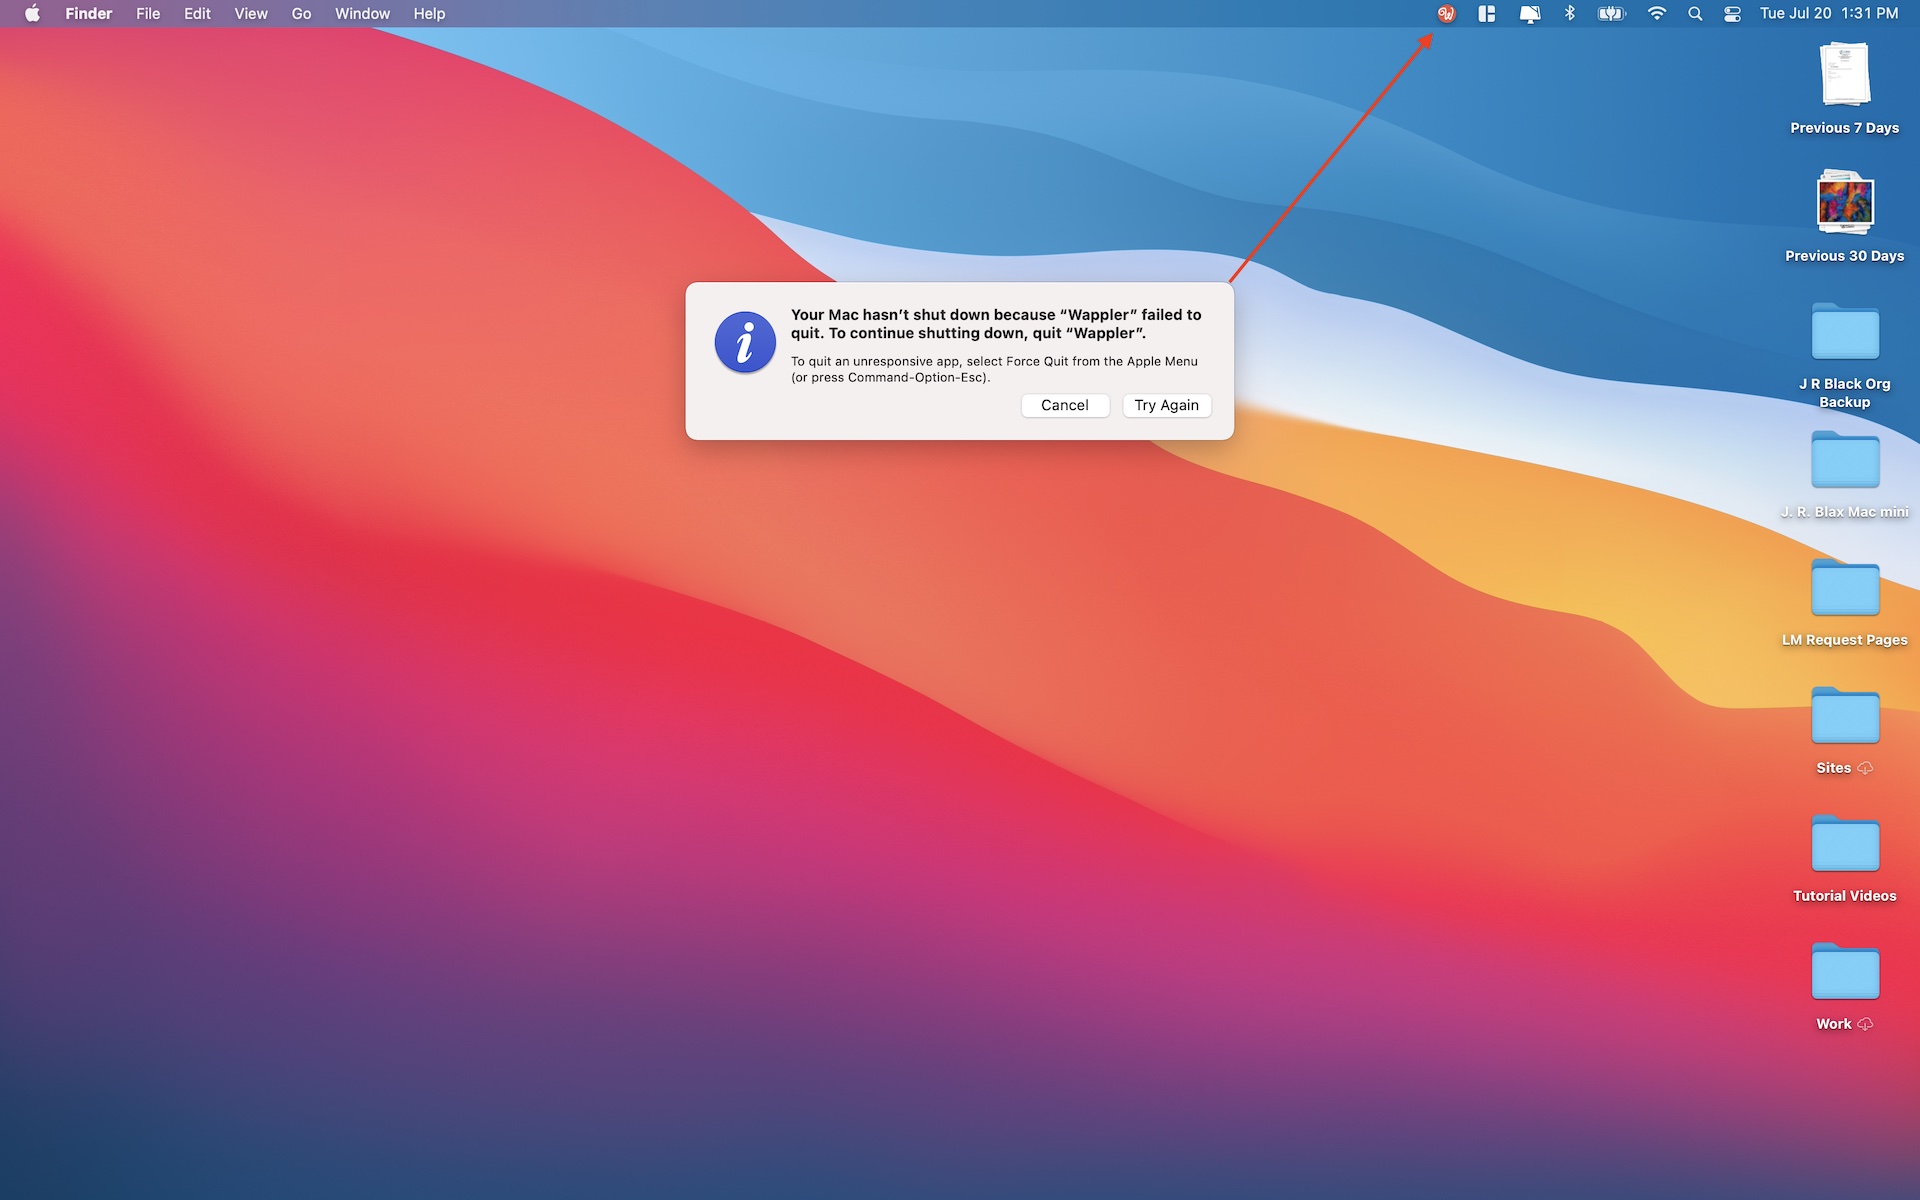Click the Bluetooth status icon
Image resolution: width=1920 pixels, height=1200 pixels.
1570,14
